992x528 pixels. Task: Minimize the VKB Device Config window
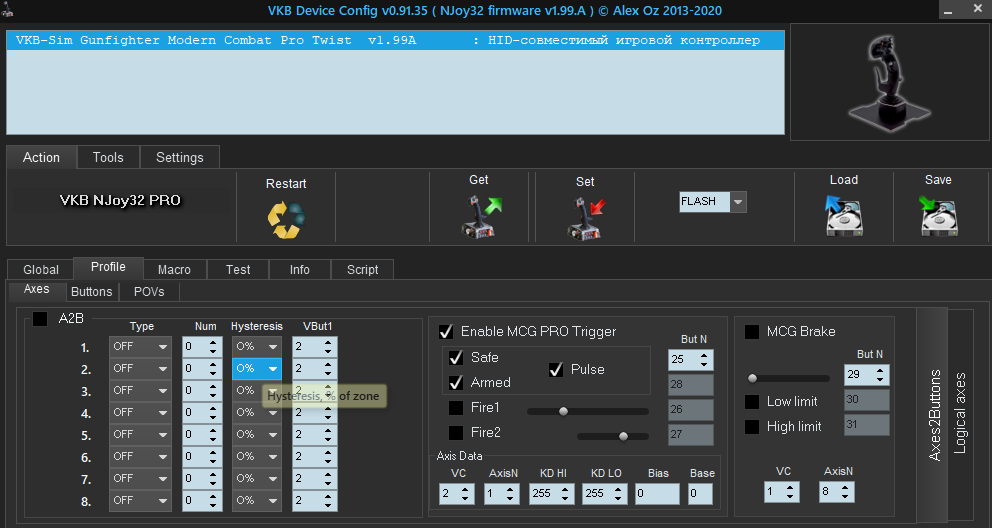pos(948,10)
